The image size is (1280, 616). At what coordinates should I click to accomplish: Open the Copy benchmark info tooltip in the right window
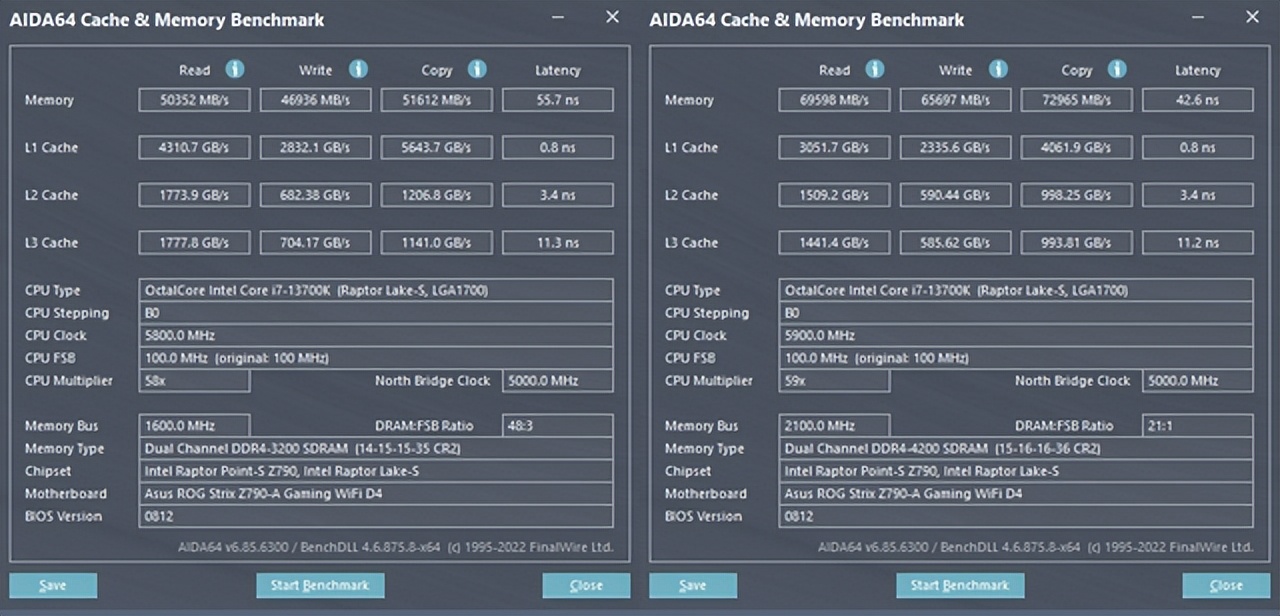click(x=1117, y=70)
